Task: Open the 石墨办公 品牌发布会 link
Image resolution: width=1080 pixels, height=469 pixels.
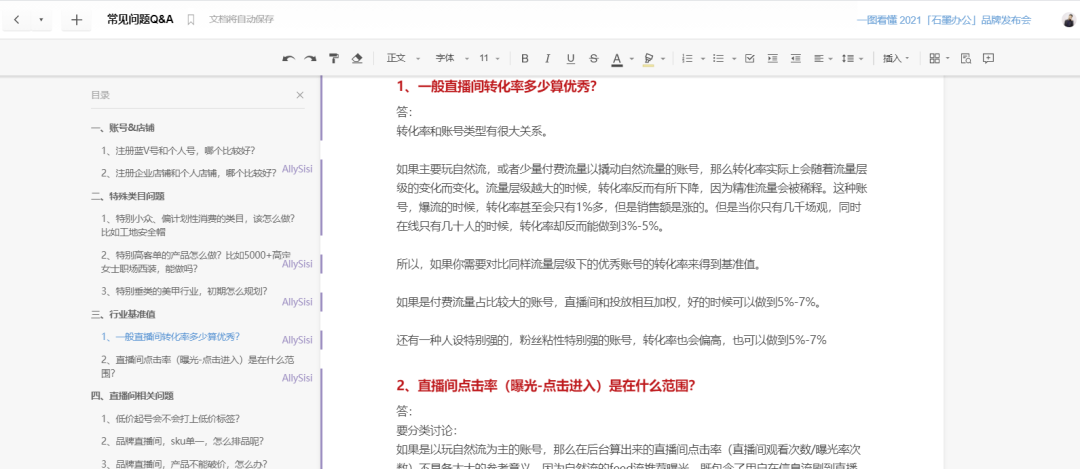Action: tap(944, 20)
